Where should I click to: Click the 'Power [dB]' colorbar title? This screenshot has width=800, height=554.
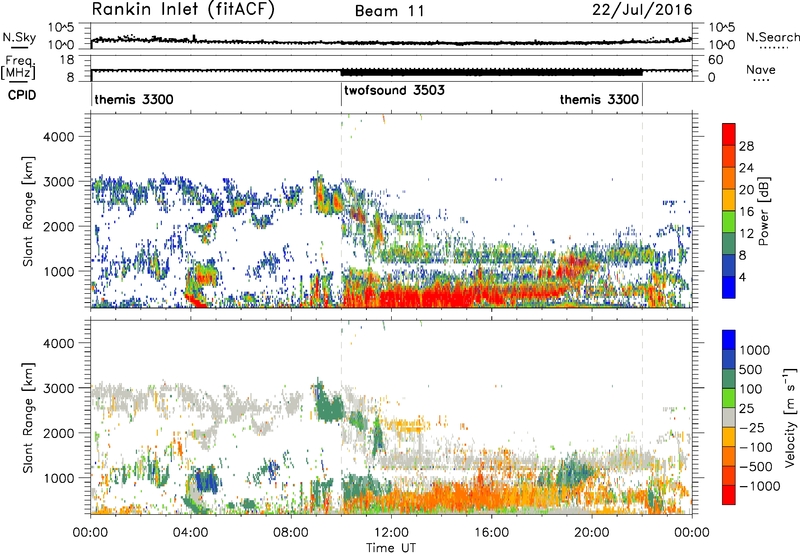pos(764,211)
